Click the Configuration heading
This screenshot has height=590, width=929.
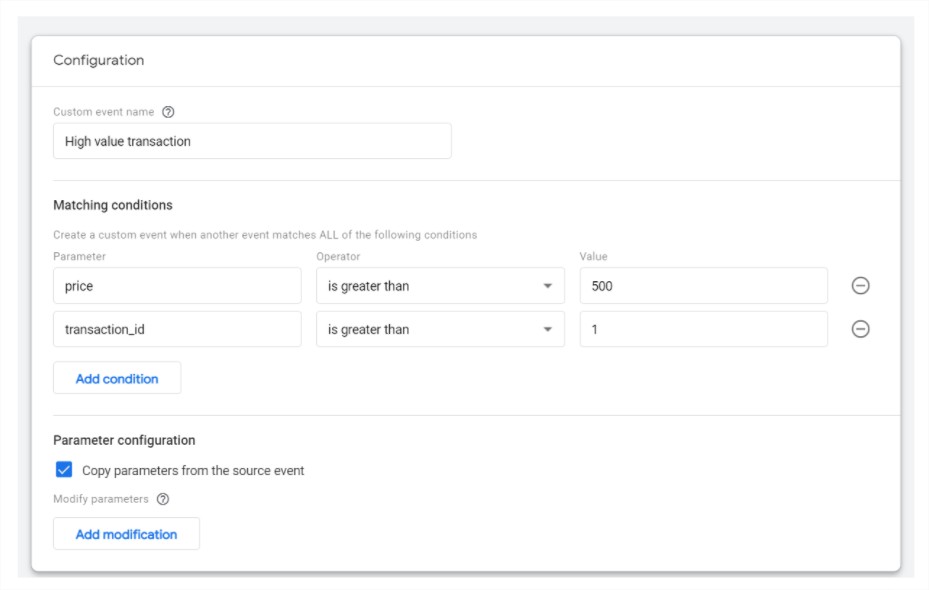point(99,60)
